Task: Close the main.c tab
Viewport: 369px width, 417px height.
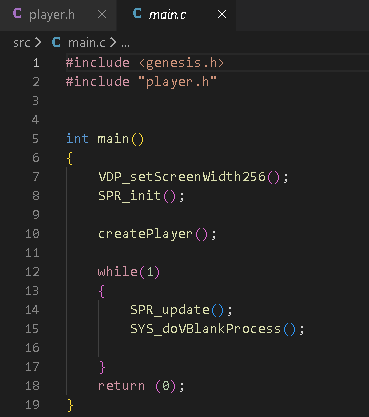Action: pyautogui.click(x=222, y=14)
